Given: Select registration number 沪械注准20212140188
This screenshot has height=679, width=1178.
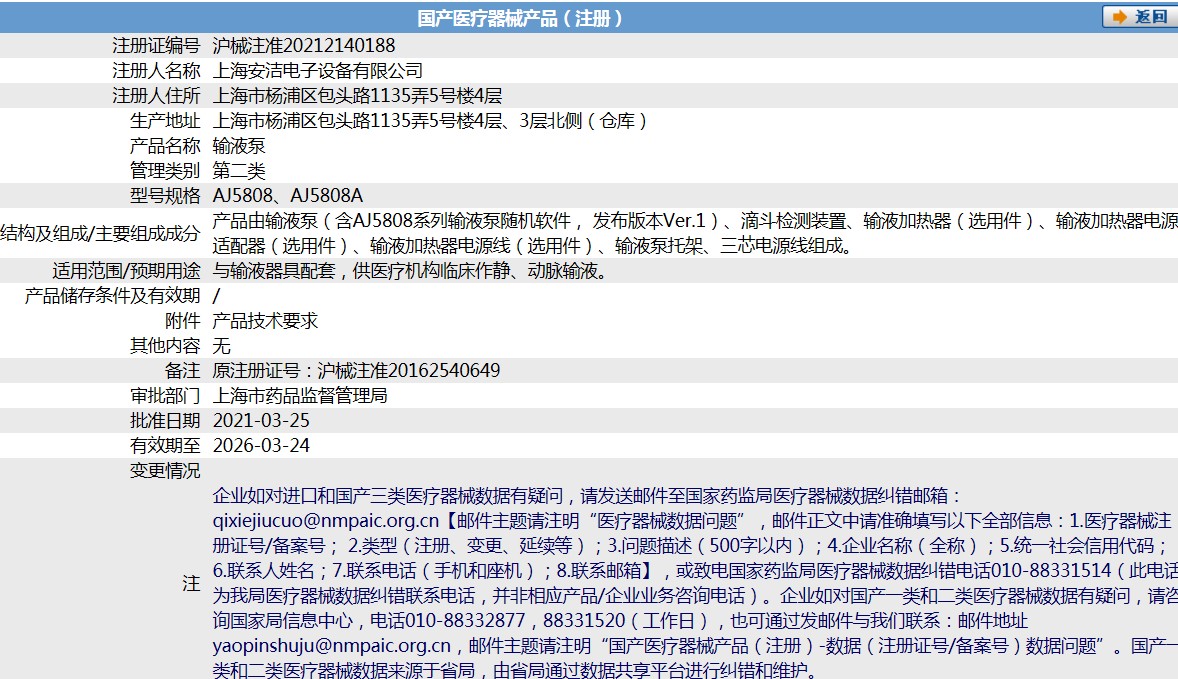Looking at the screenshot, I should coord(304,46).
